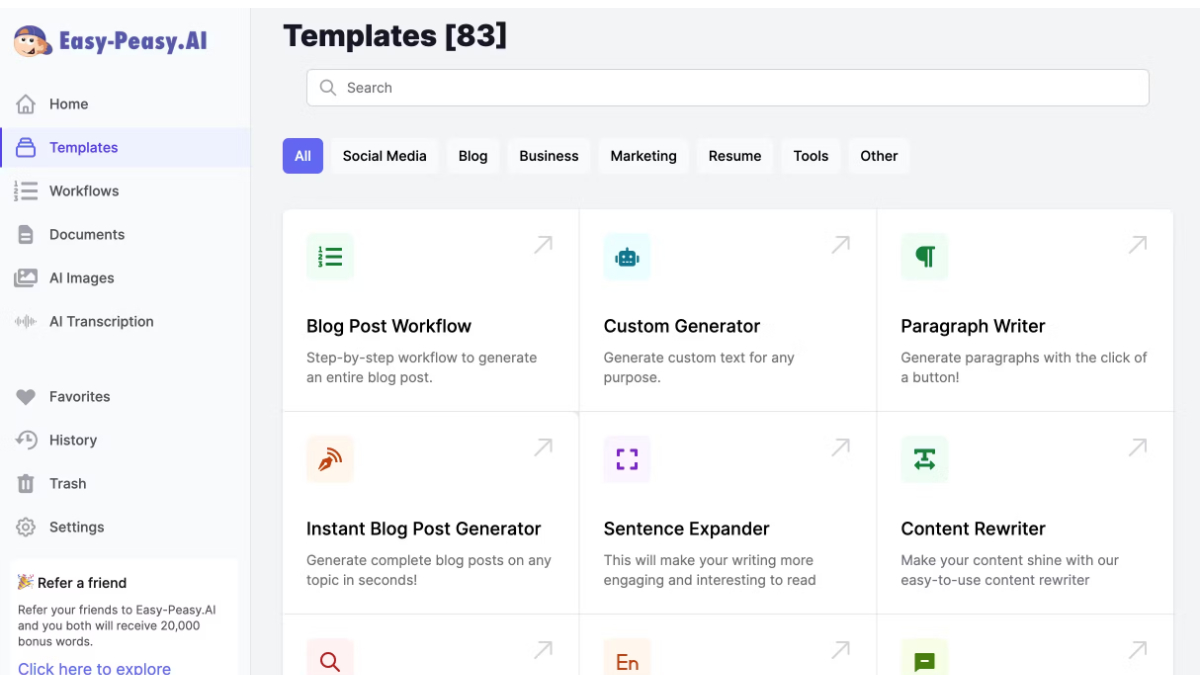Viewport: 1200px width, 675px height.
Task: Focus the templates Search field
Action: coord(728,88)
